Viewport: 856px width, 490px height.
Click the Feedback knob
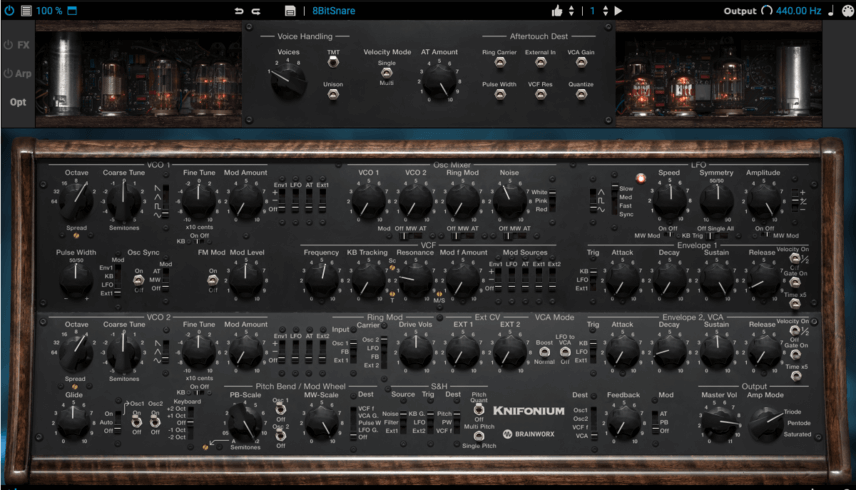tap(623, 423)
